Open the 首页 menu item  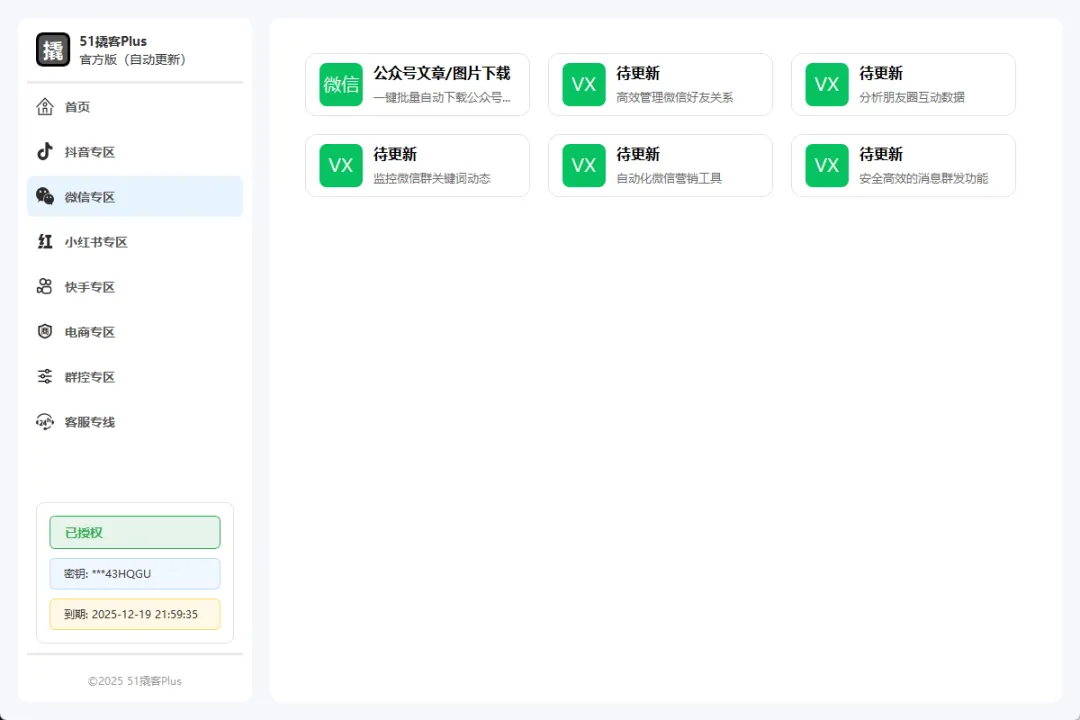(135, 107)
